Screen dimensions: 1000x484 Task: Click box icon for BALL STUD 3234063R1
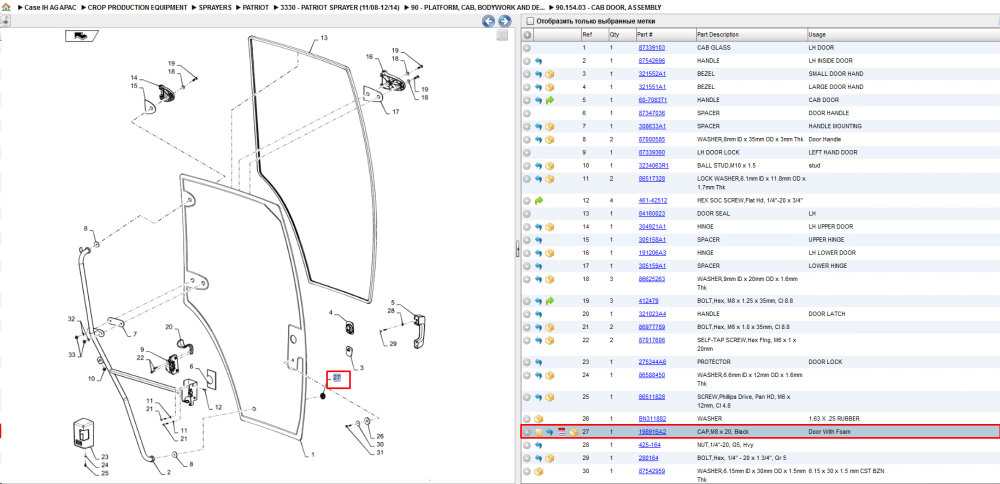[550, 166]
